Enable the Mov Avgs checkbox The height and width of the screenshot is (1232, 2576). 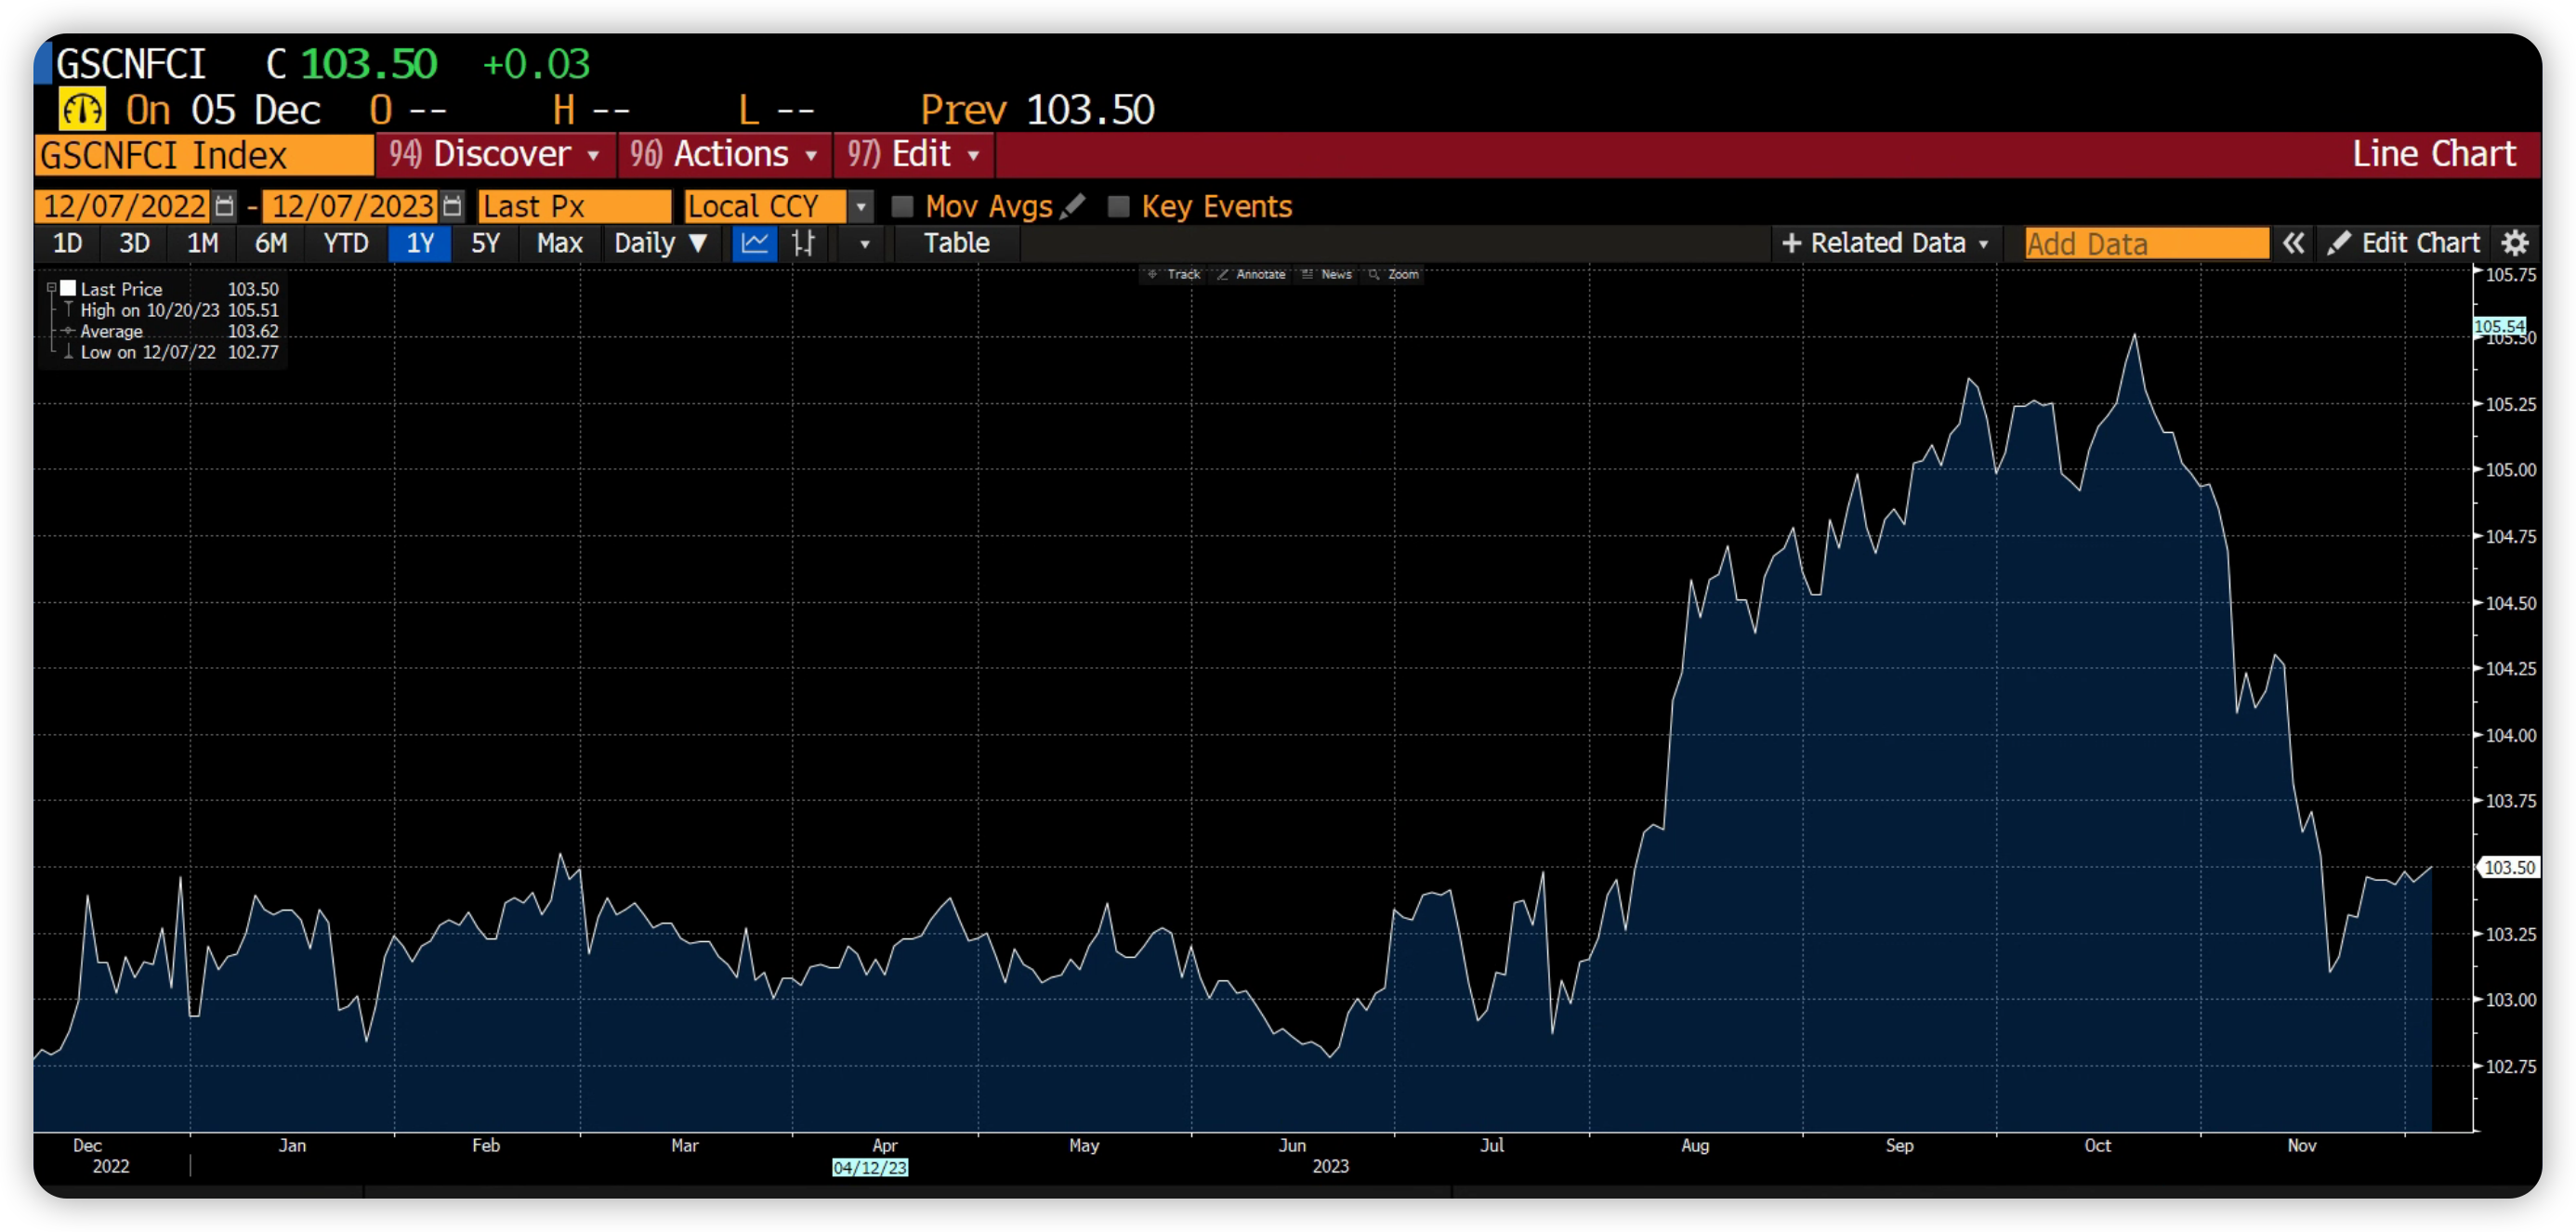click(x=903, y=206)
